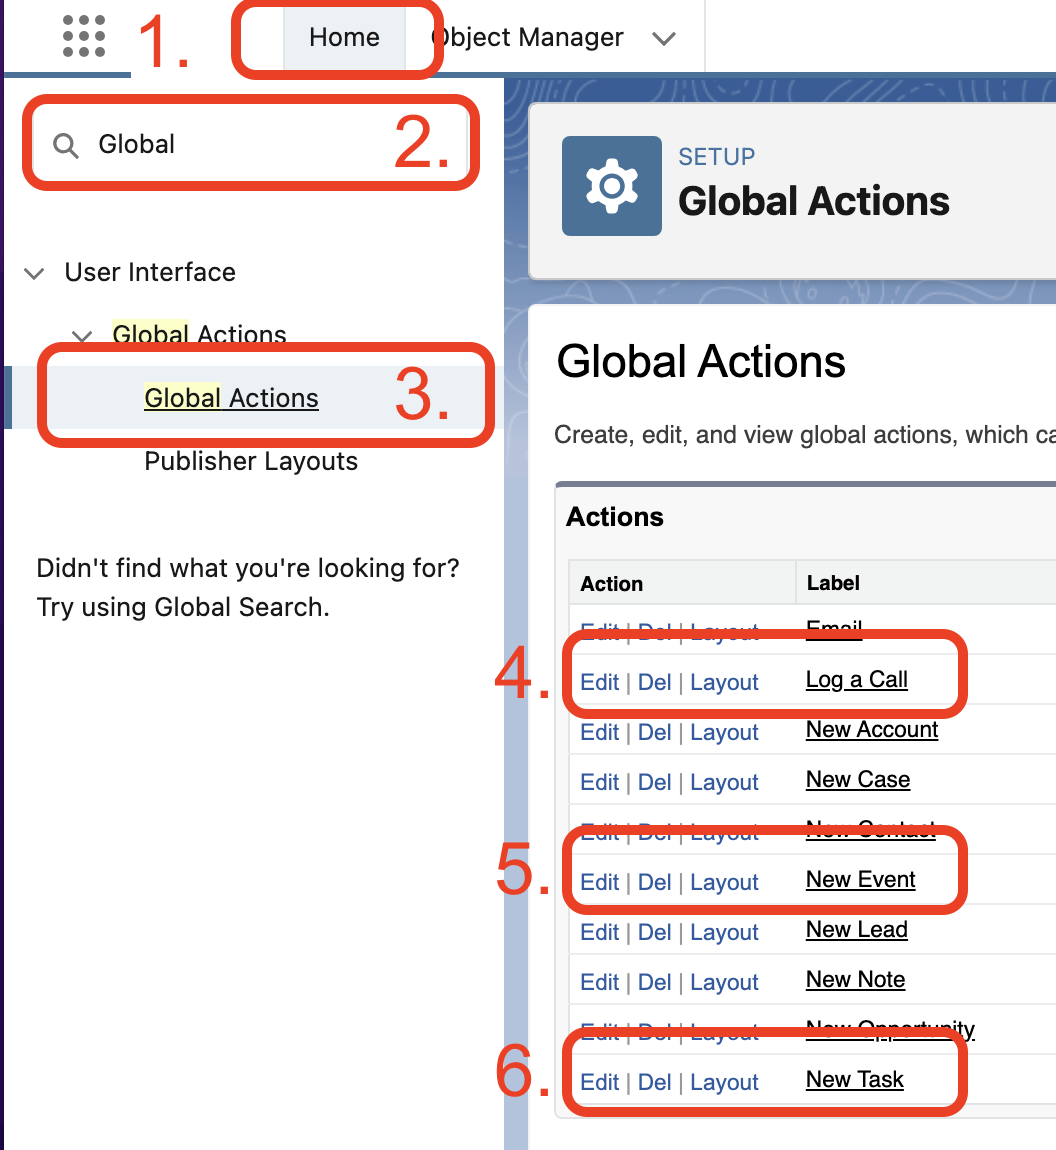Screen dimensions: 1056x1150
Task: Click Del for New Account
Action: [654, 732]
